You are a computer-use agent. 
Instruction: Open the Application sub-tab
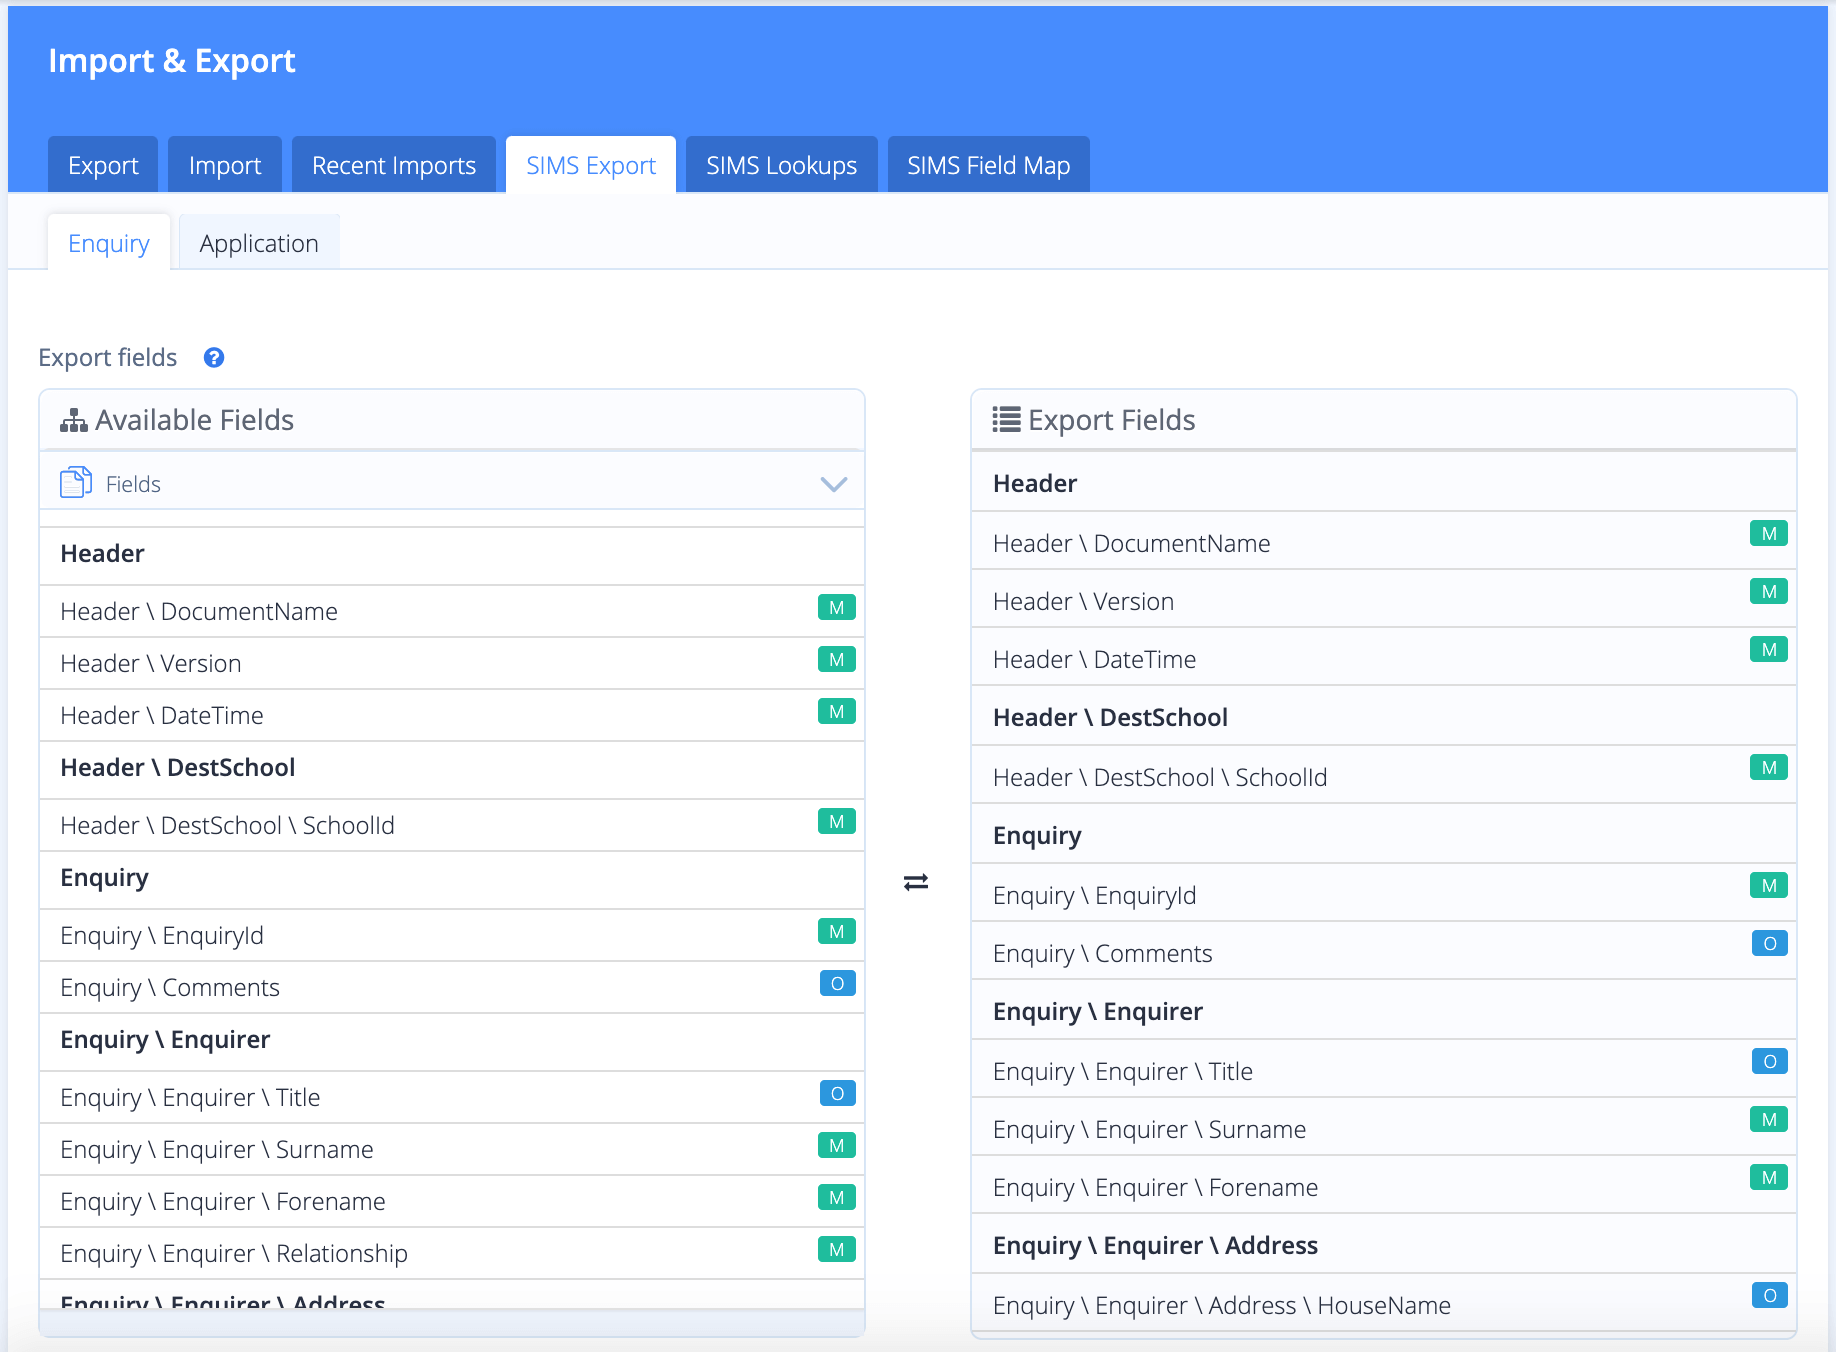(x=259, y=243)
